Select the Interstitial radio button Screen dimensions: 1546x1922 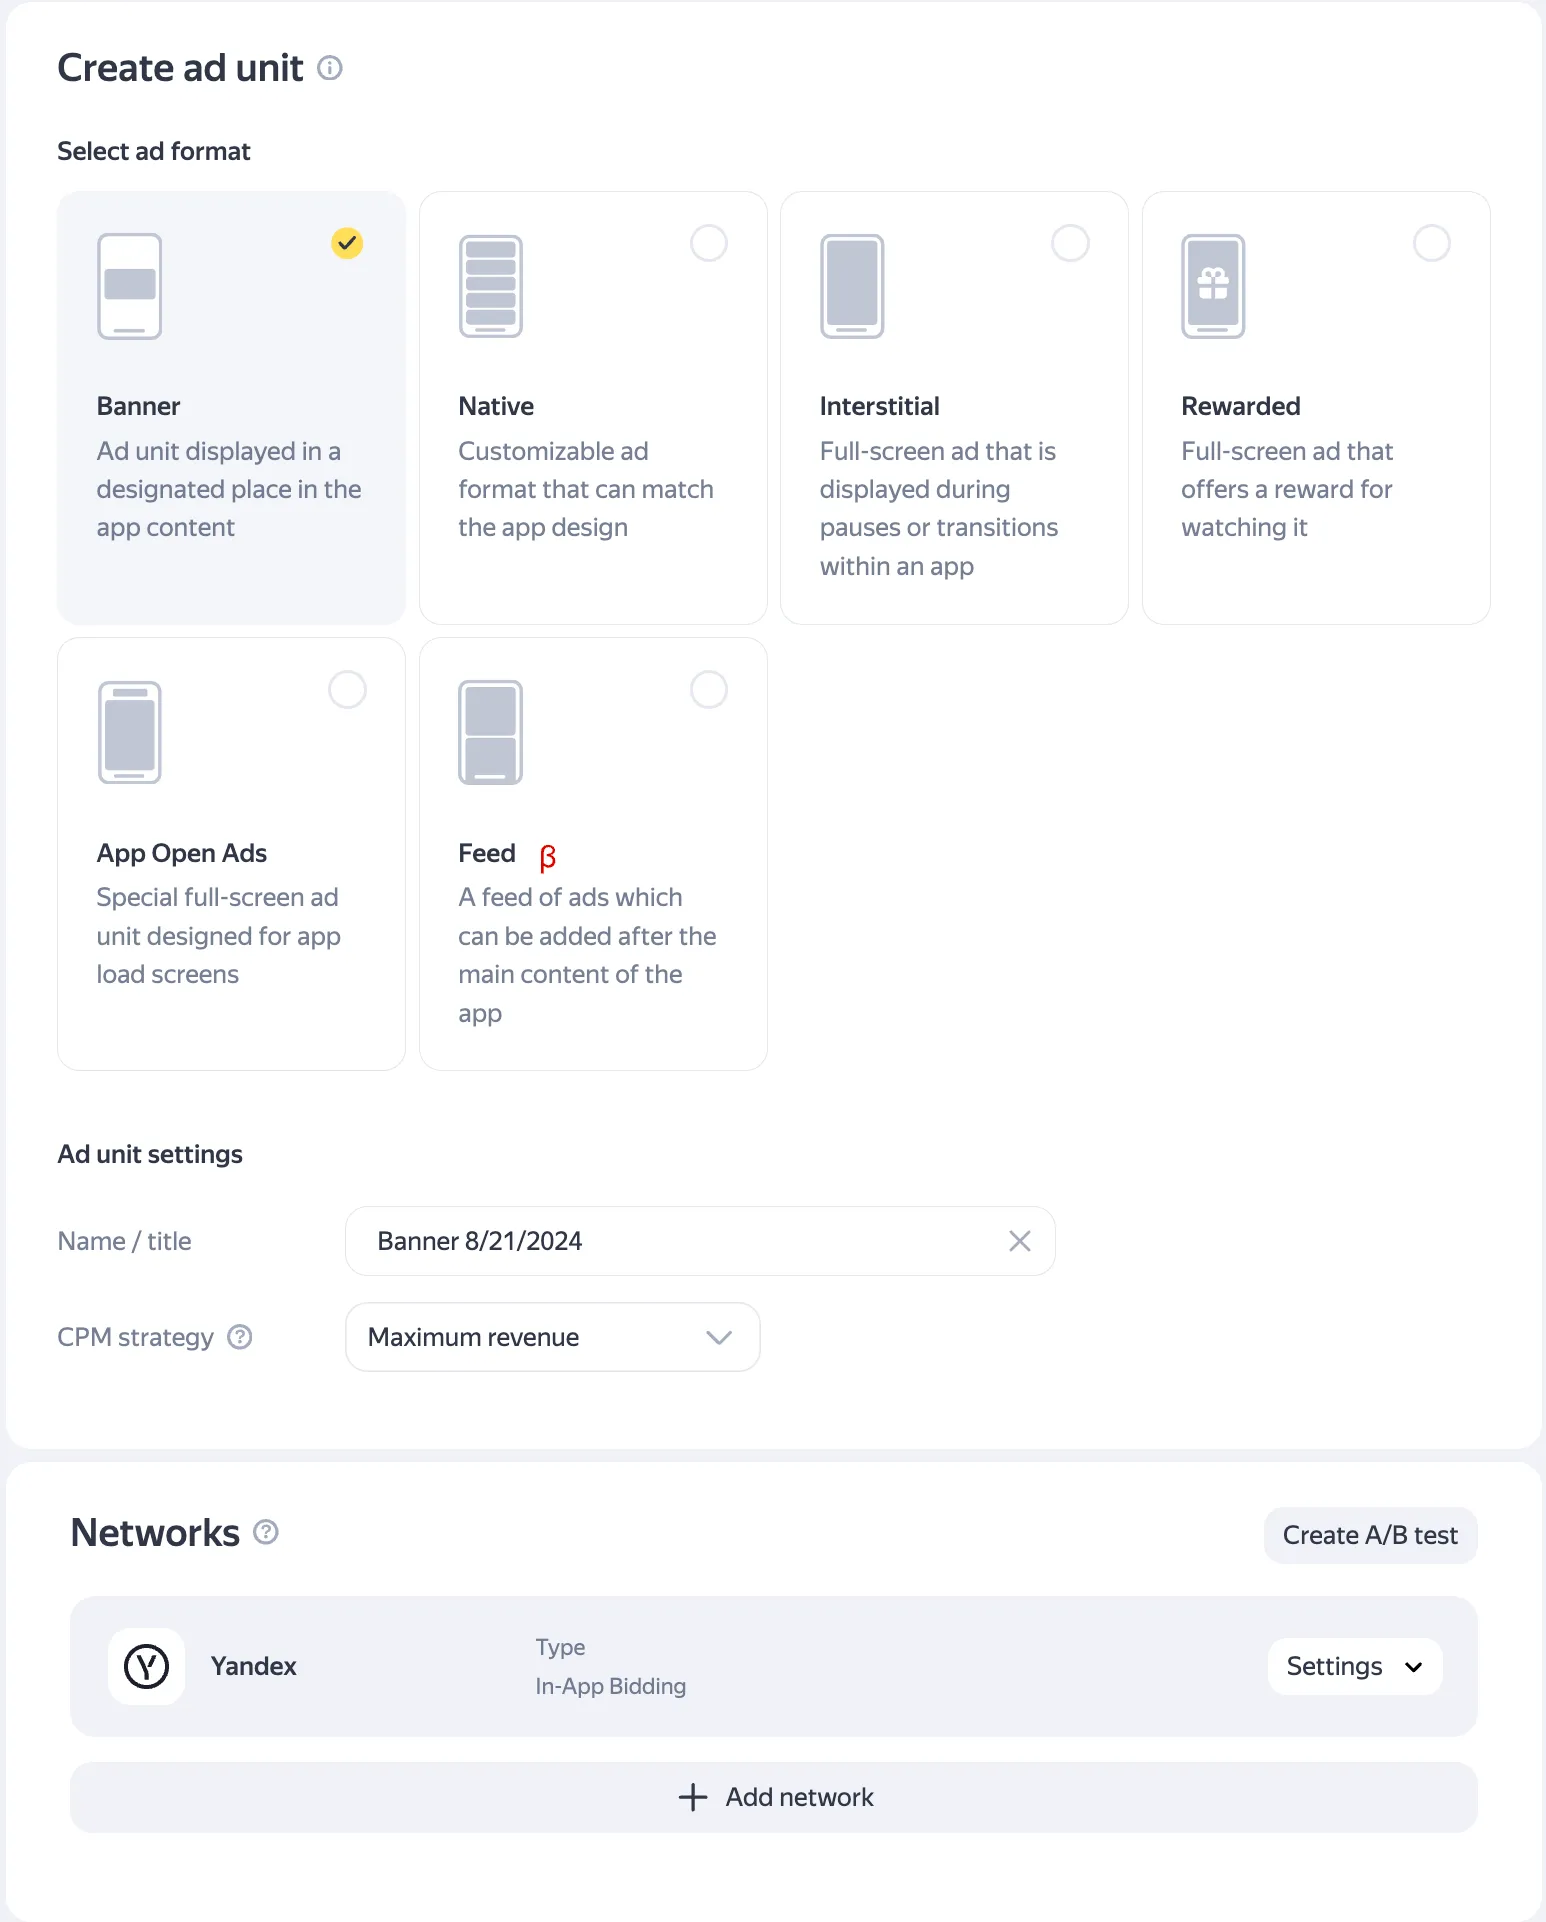point(1070,243)
